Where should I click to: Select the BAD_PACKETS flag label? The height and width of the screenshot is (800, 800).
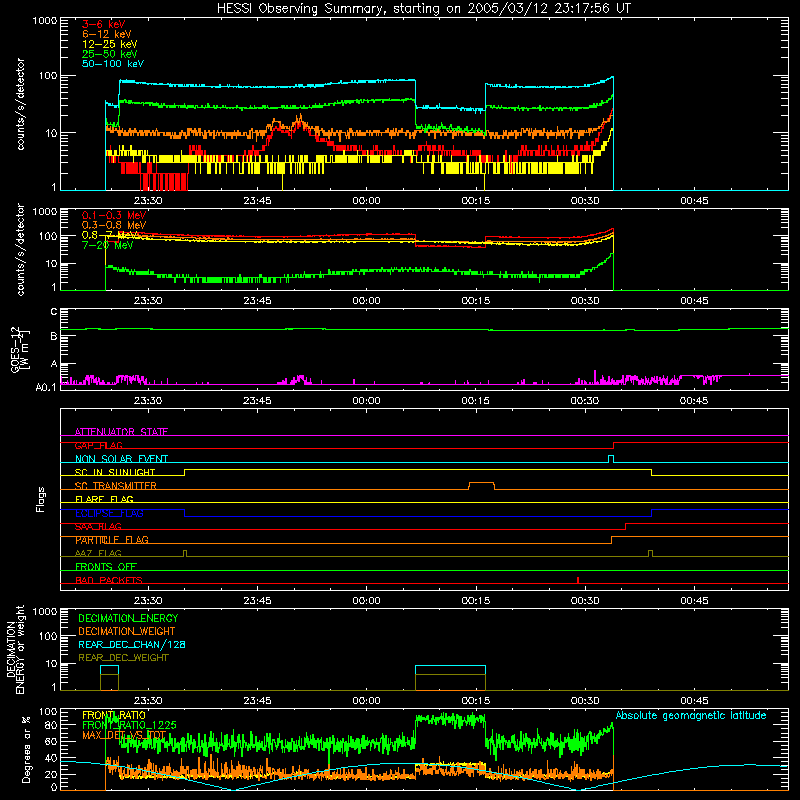click(x=109, y=580)
